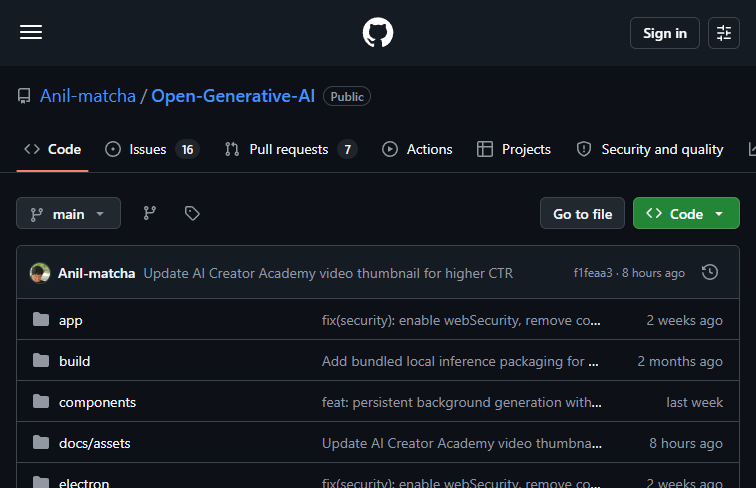Click folder icon beside docs/assets
Viewport: 756px width, 488px height.
[x=41, y=442]
